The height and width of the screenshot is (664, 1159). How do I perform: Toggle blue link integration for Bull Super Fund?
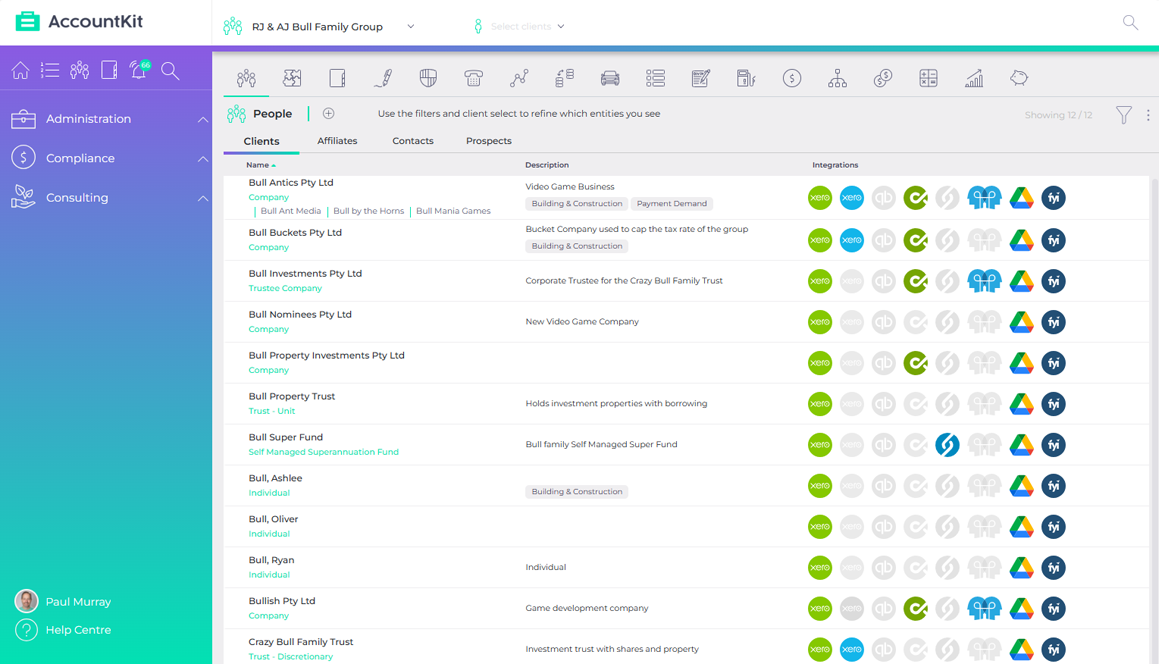coord(947,444)
